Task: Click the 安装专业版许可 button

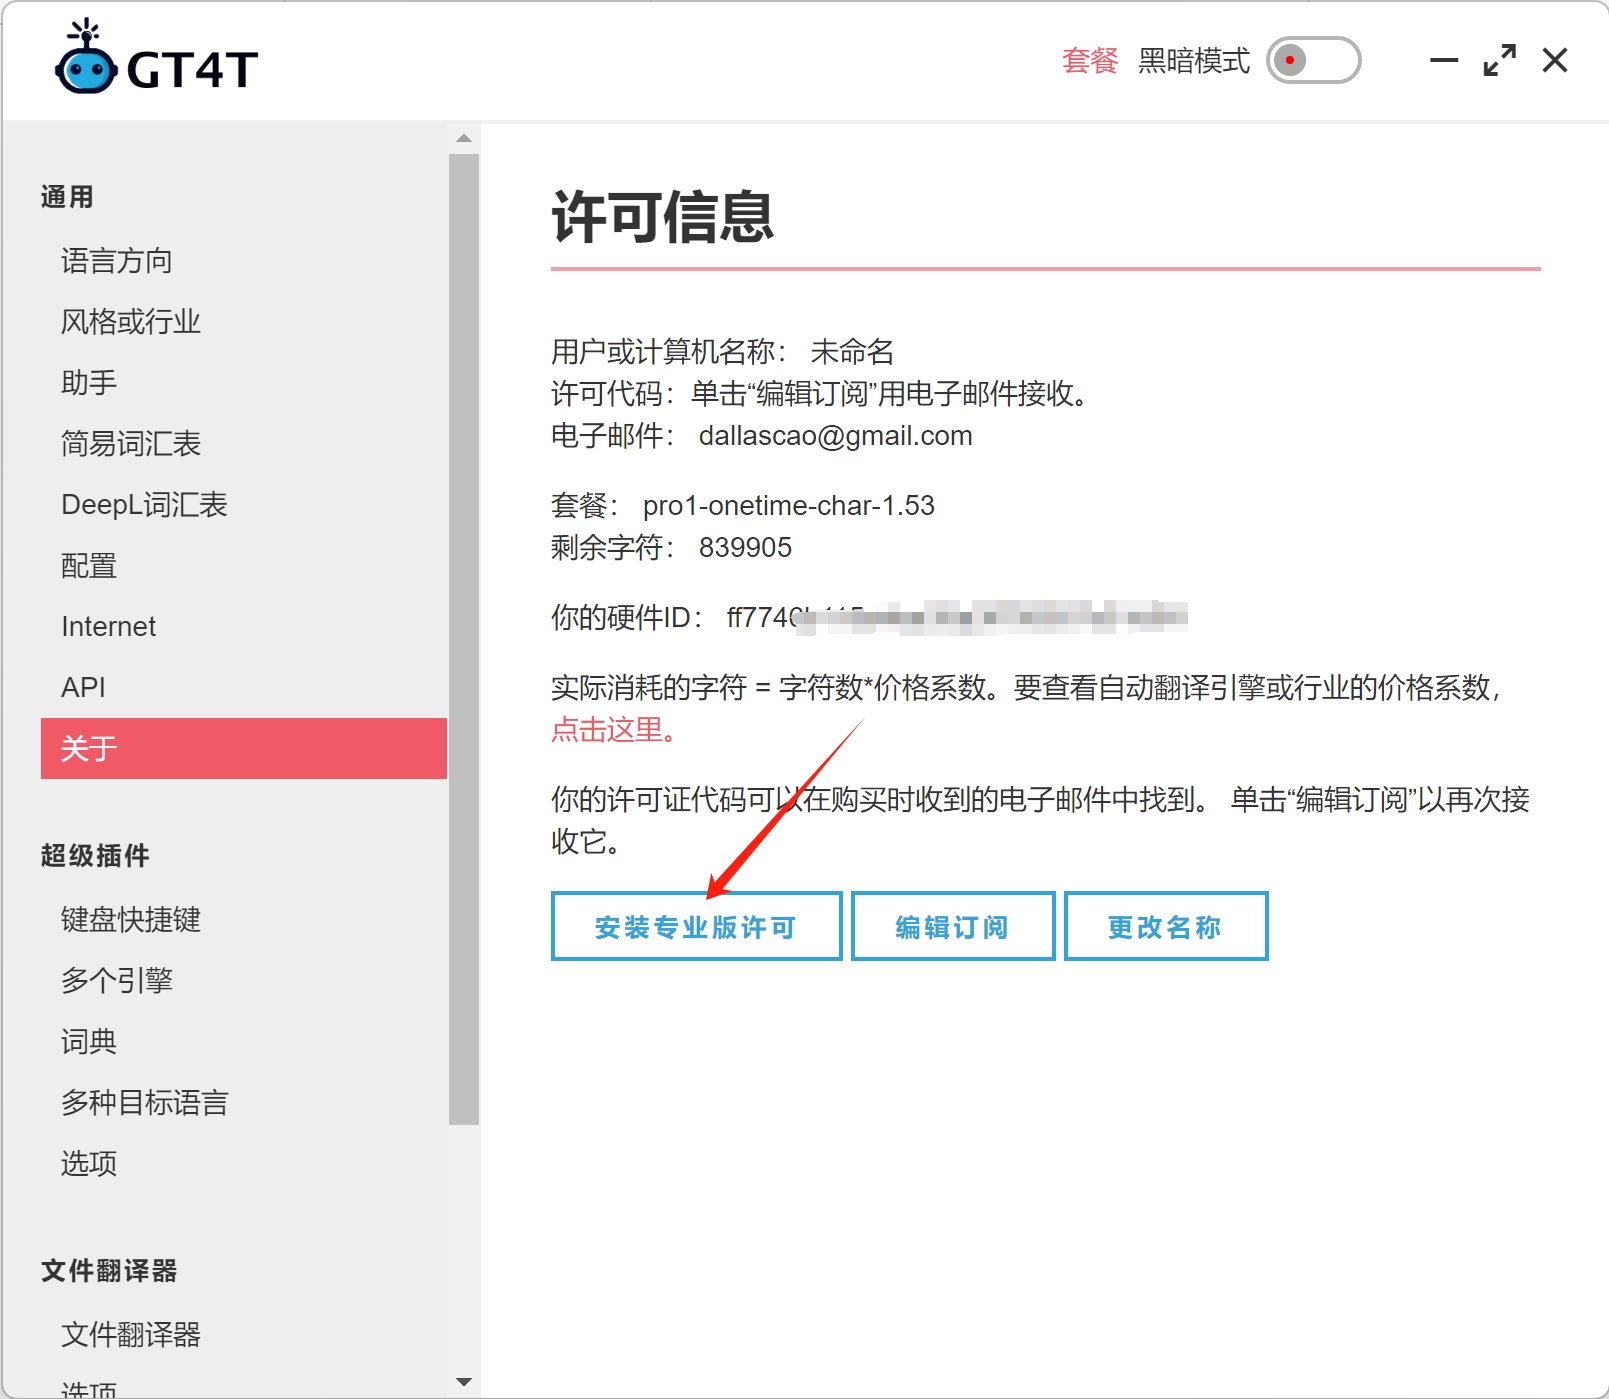Action: pyautogui.click(x=696, y=926)
